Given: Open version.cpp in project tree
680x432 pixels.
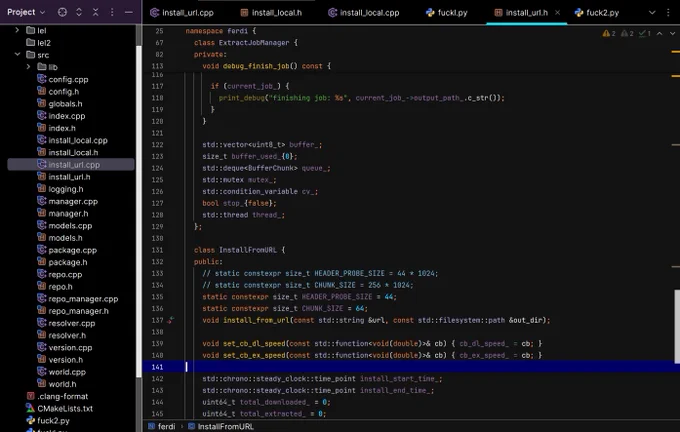Looking at the screenshot, I should click(x=65, y=347).
